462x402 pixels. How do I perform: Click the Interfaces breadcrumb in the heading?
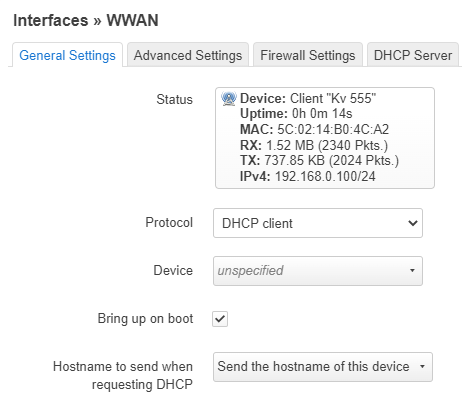pyautogui.click(x=51, y=20)
